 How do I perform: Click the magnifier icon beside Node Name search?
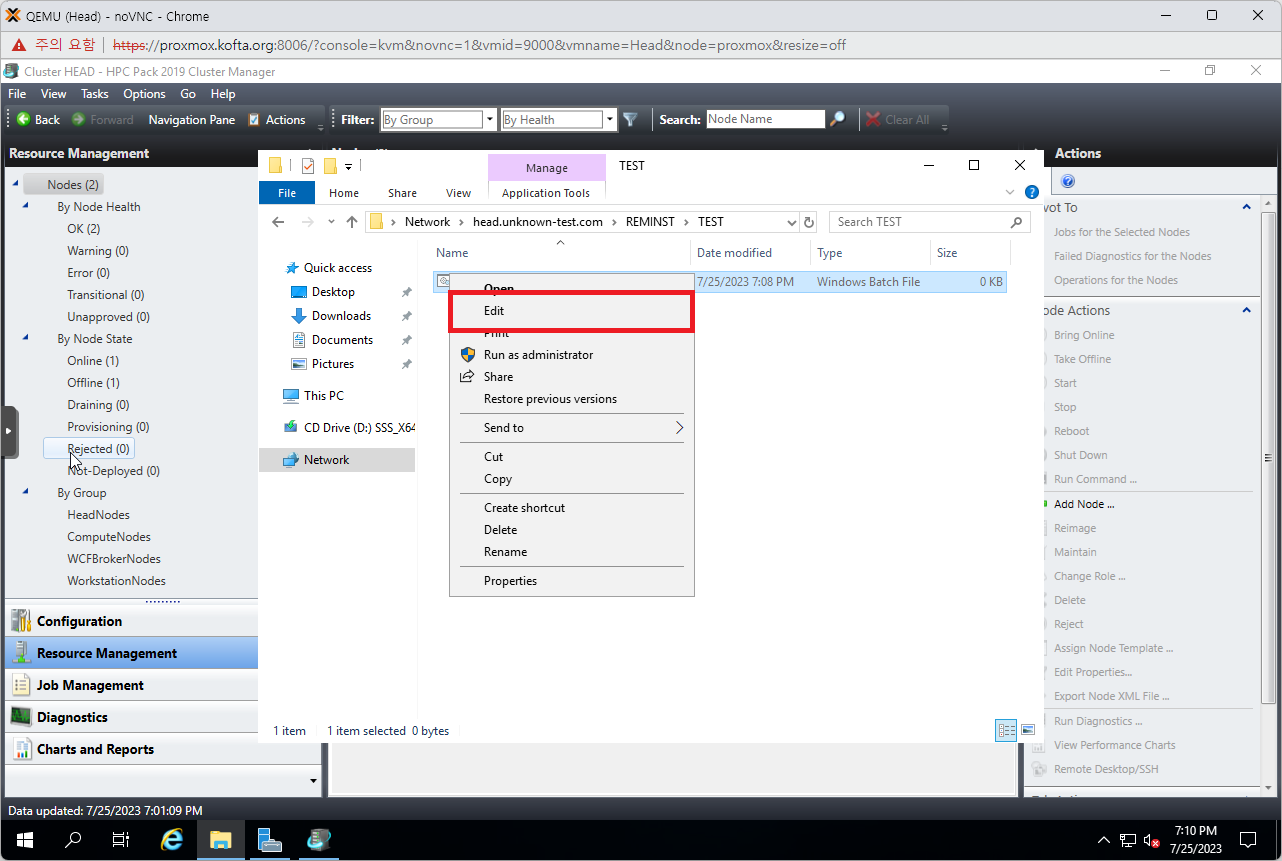838,120
